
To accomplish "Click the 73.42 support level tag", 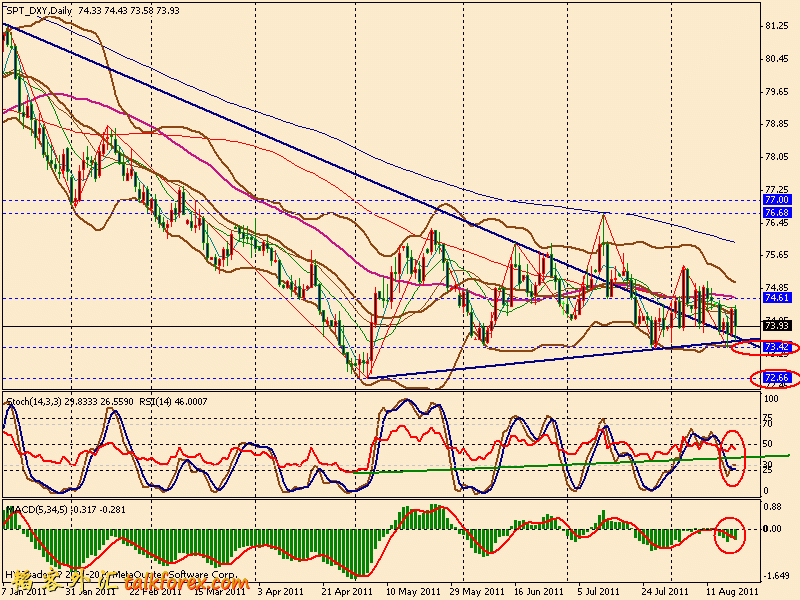I will pos(777,347).
